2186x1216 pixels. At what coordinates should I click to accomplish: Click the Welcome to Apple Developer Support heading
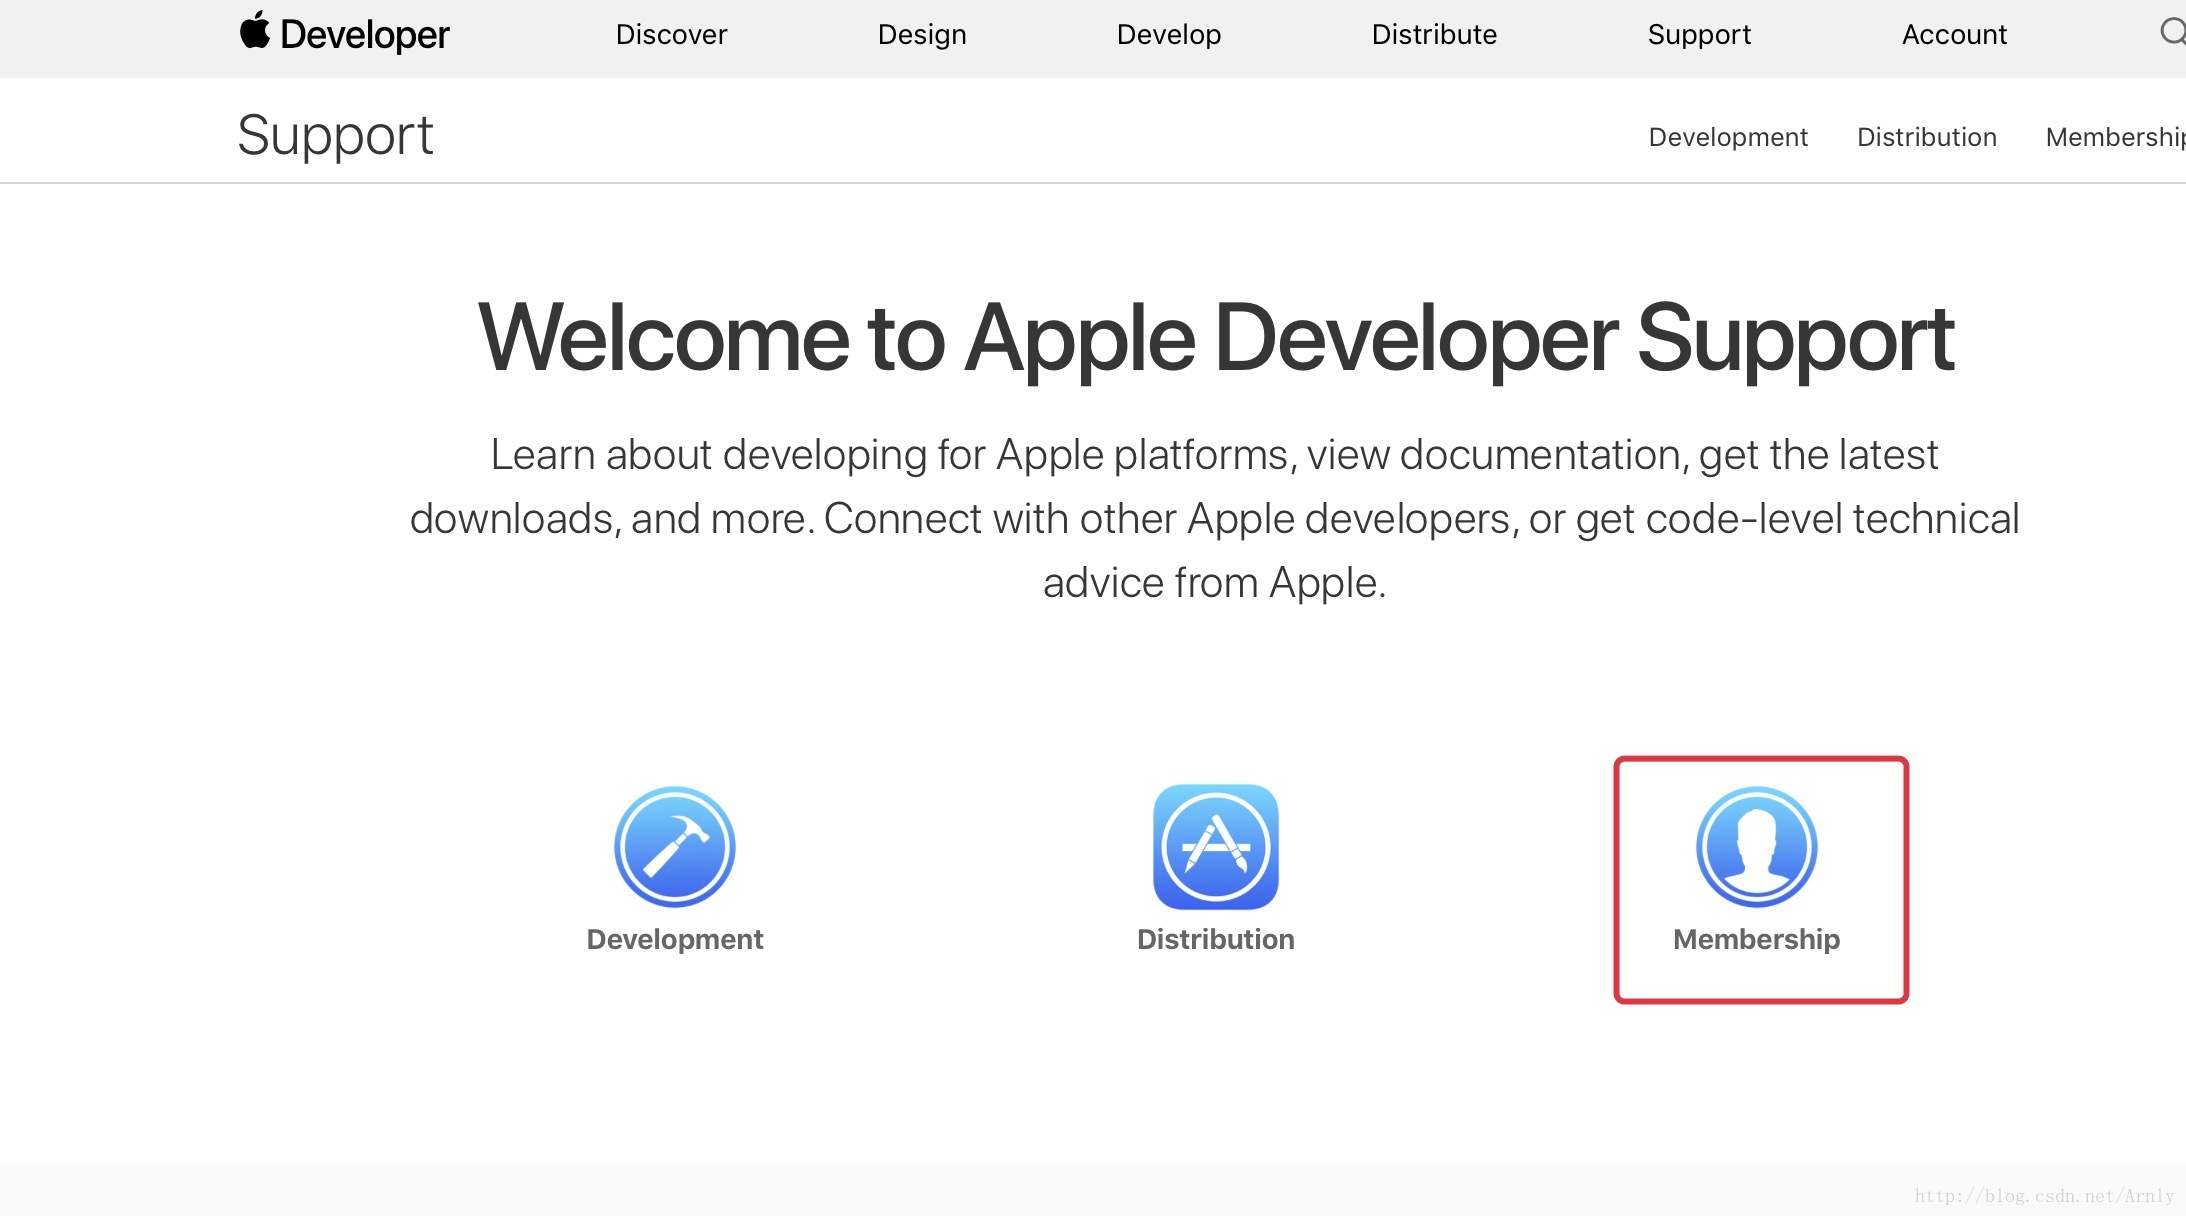coord(1215,340)
